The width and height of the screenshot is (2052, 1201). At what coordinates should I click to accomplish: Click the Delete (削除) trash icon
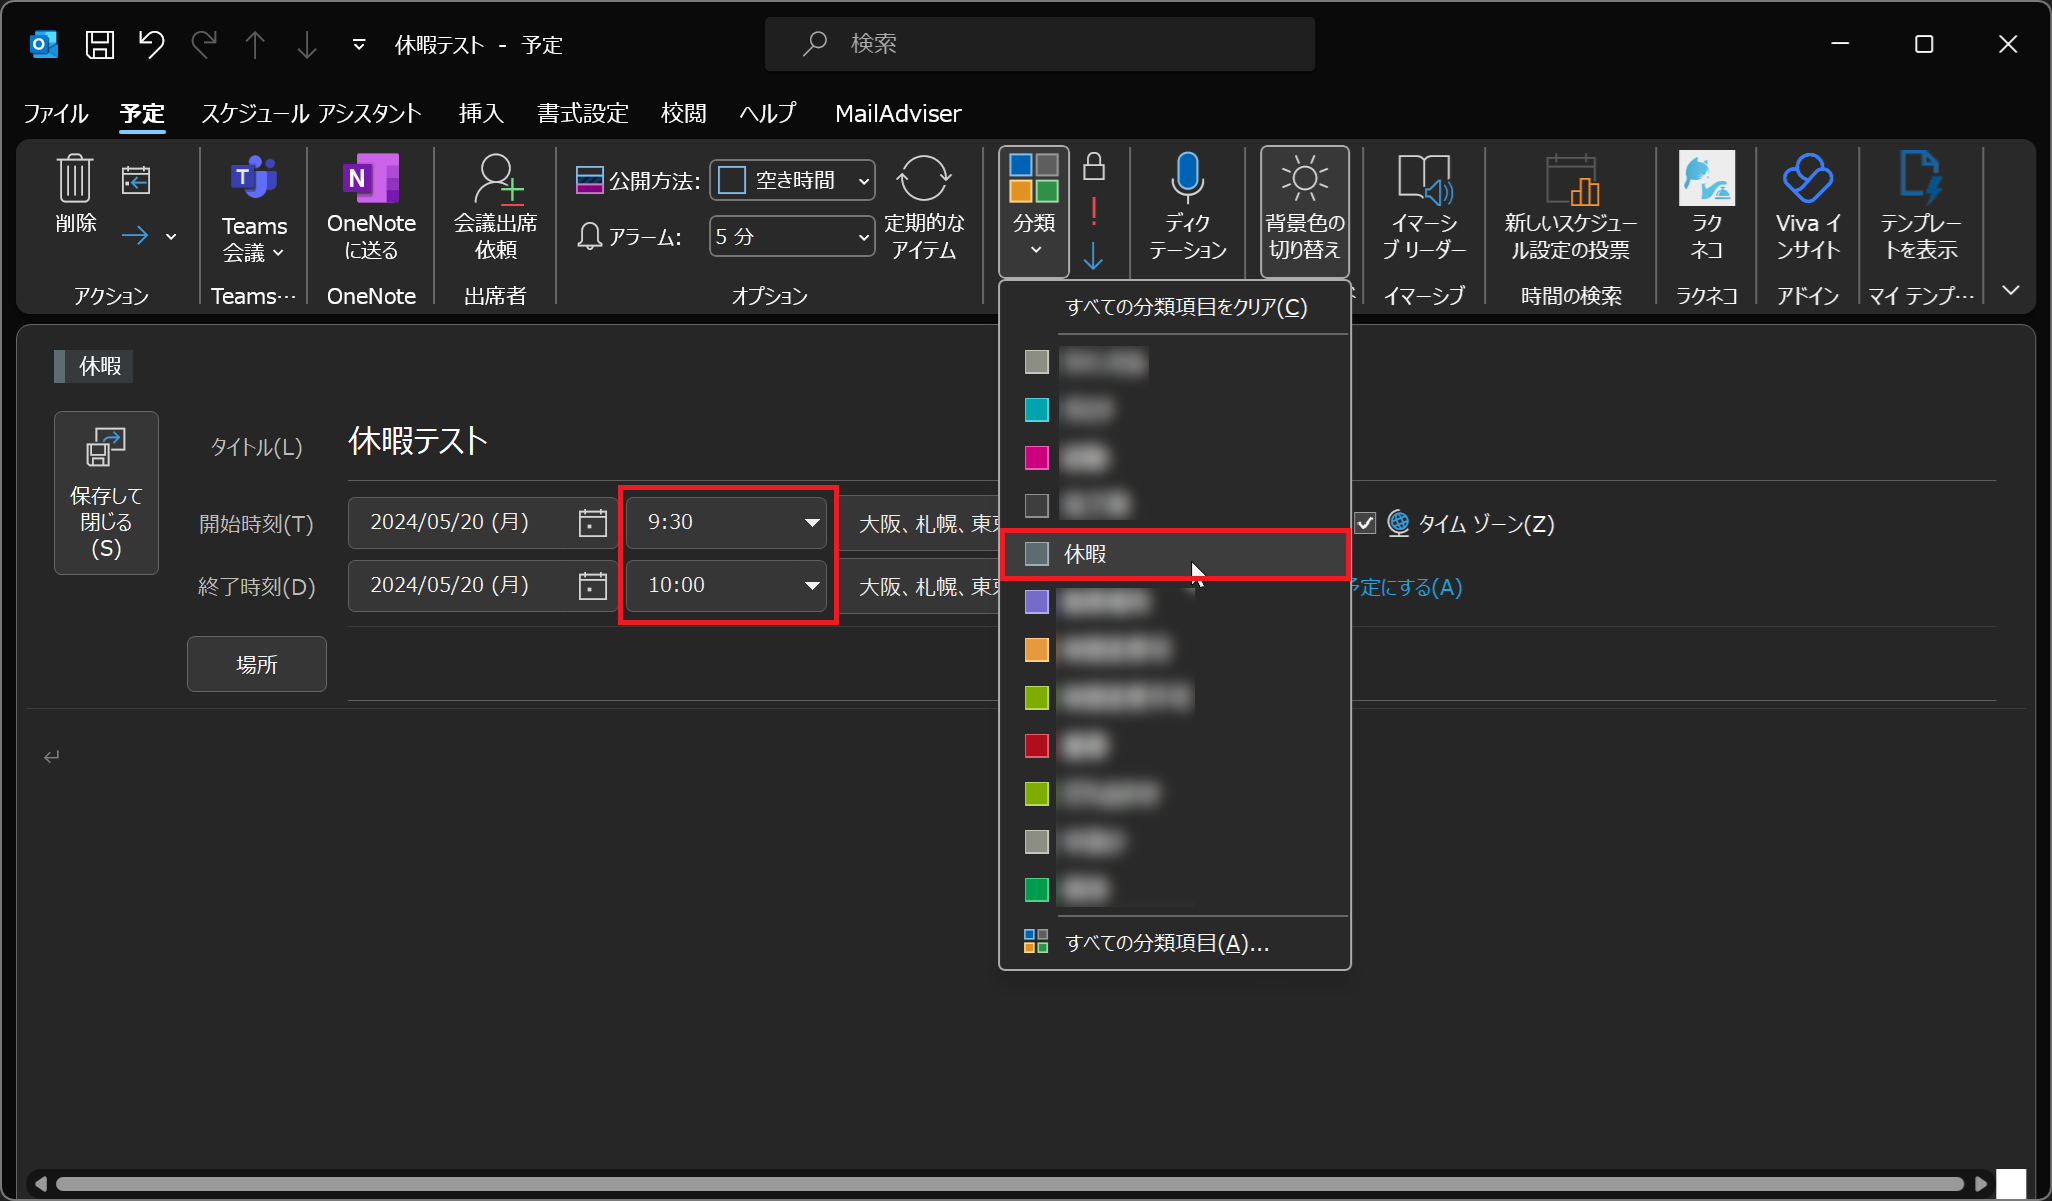coord(75,180)
